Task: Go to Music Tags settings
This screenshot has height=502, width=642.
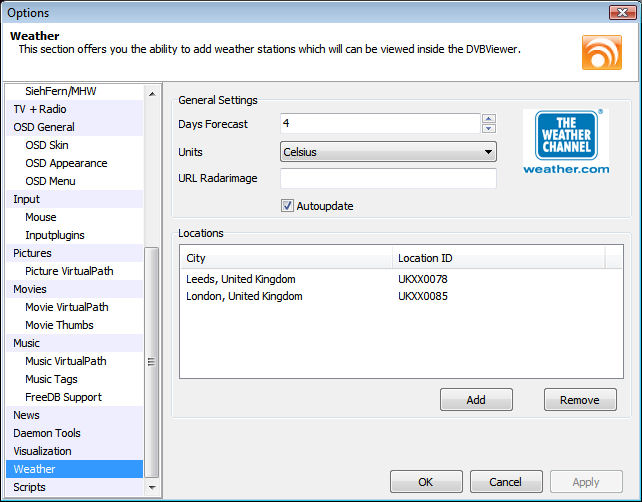Action: click(51, 379)
